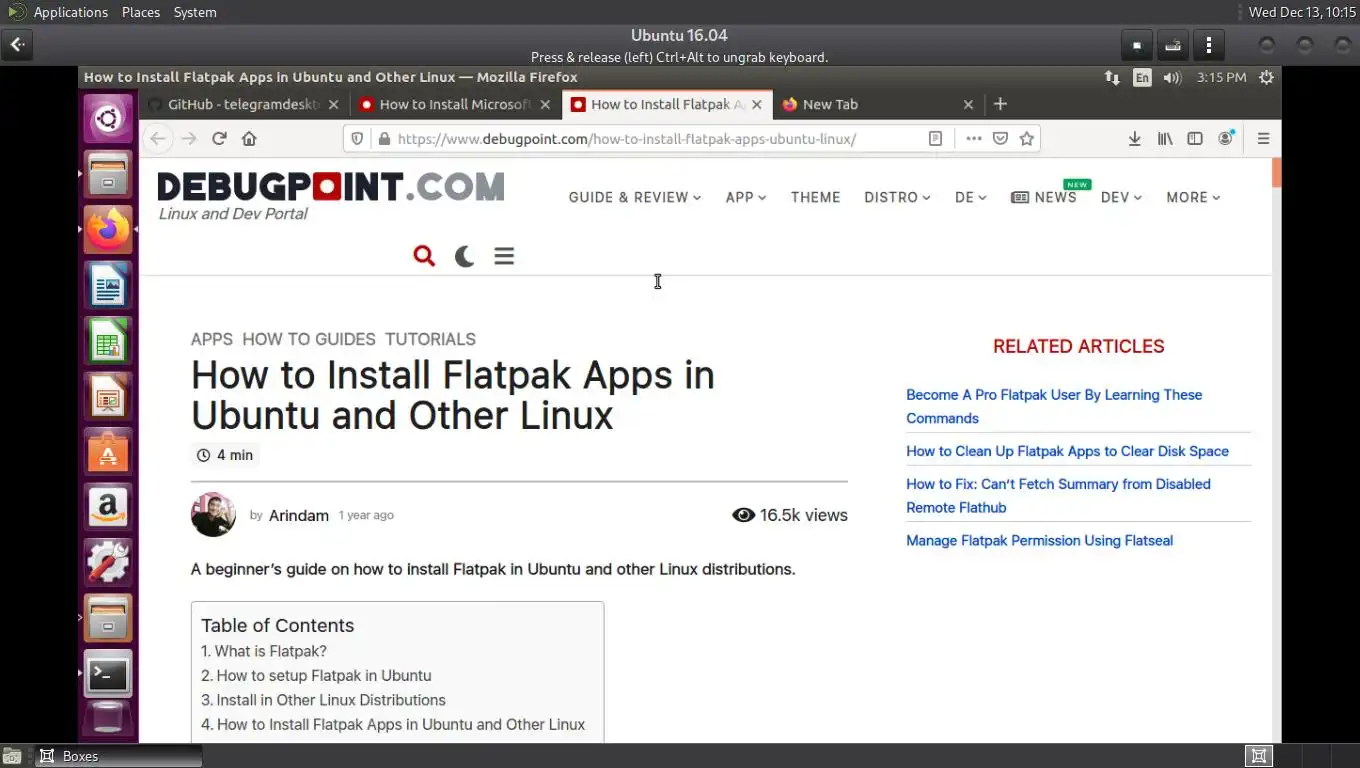
Task: Open Manage Flatpak Permission Using Flatseal article
Action: coord(1039,540)
